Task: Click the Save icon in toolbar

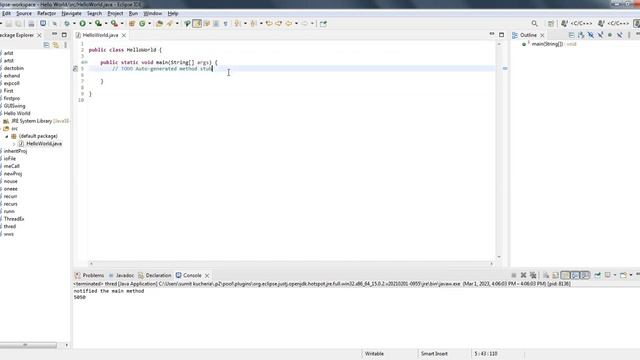Action: 9,24
